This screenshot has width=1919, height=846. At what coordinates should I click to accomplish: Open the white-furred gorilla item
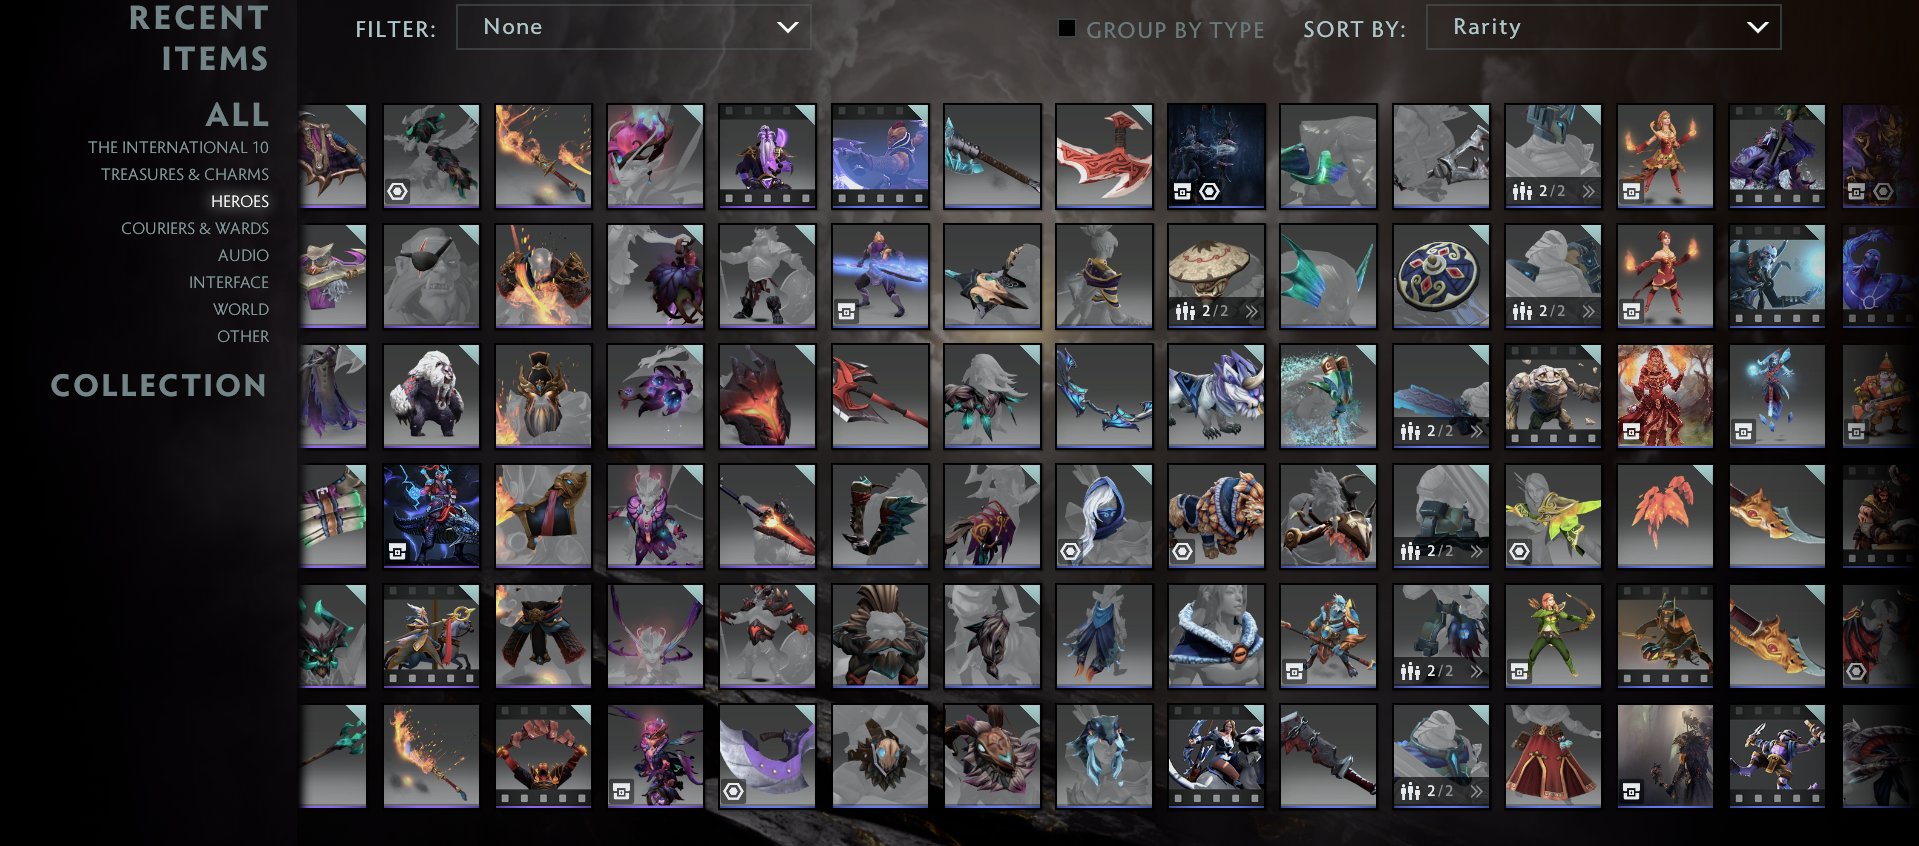click(431, 396)
